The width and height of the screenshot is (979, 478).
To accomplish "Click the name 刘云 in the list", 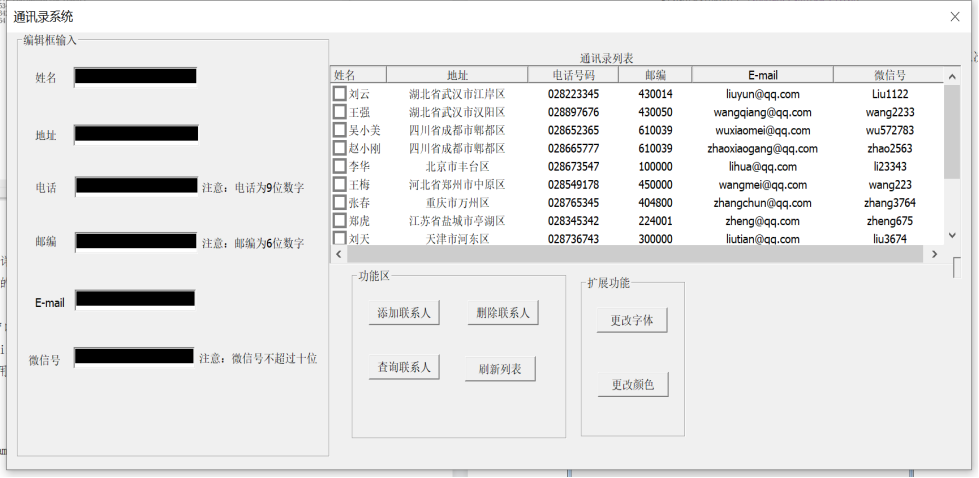I will coord(359,94).
